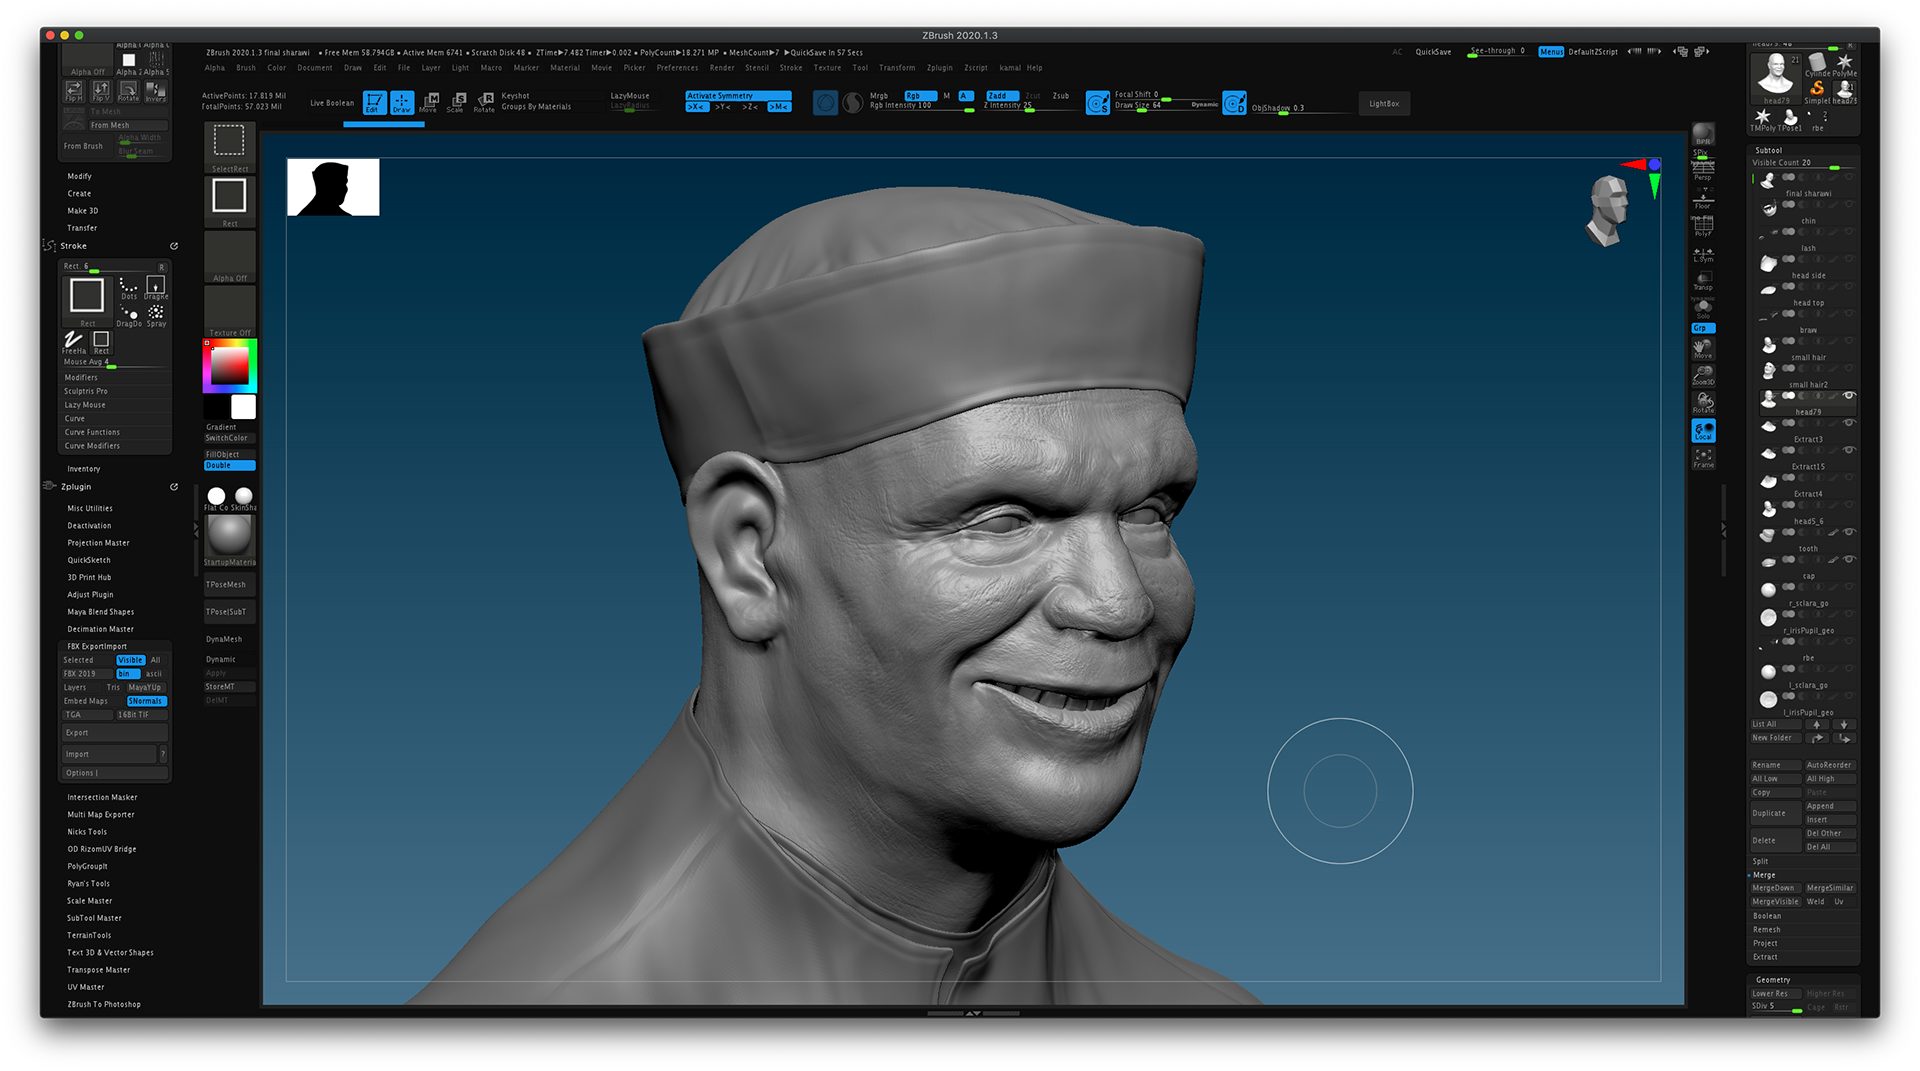Pick a color in the color picker square
Image resolution: width=1920 pixels, height=1071 pixels.
[x=229, y=366]
